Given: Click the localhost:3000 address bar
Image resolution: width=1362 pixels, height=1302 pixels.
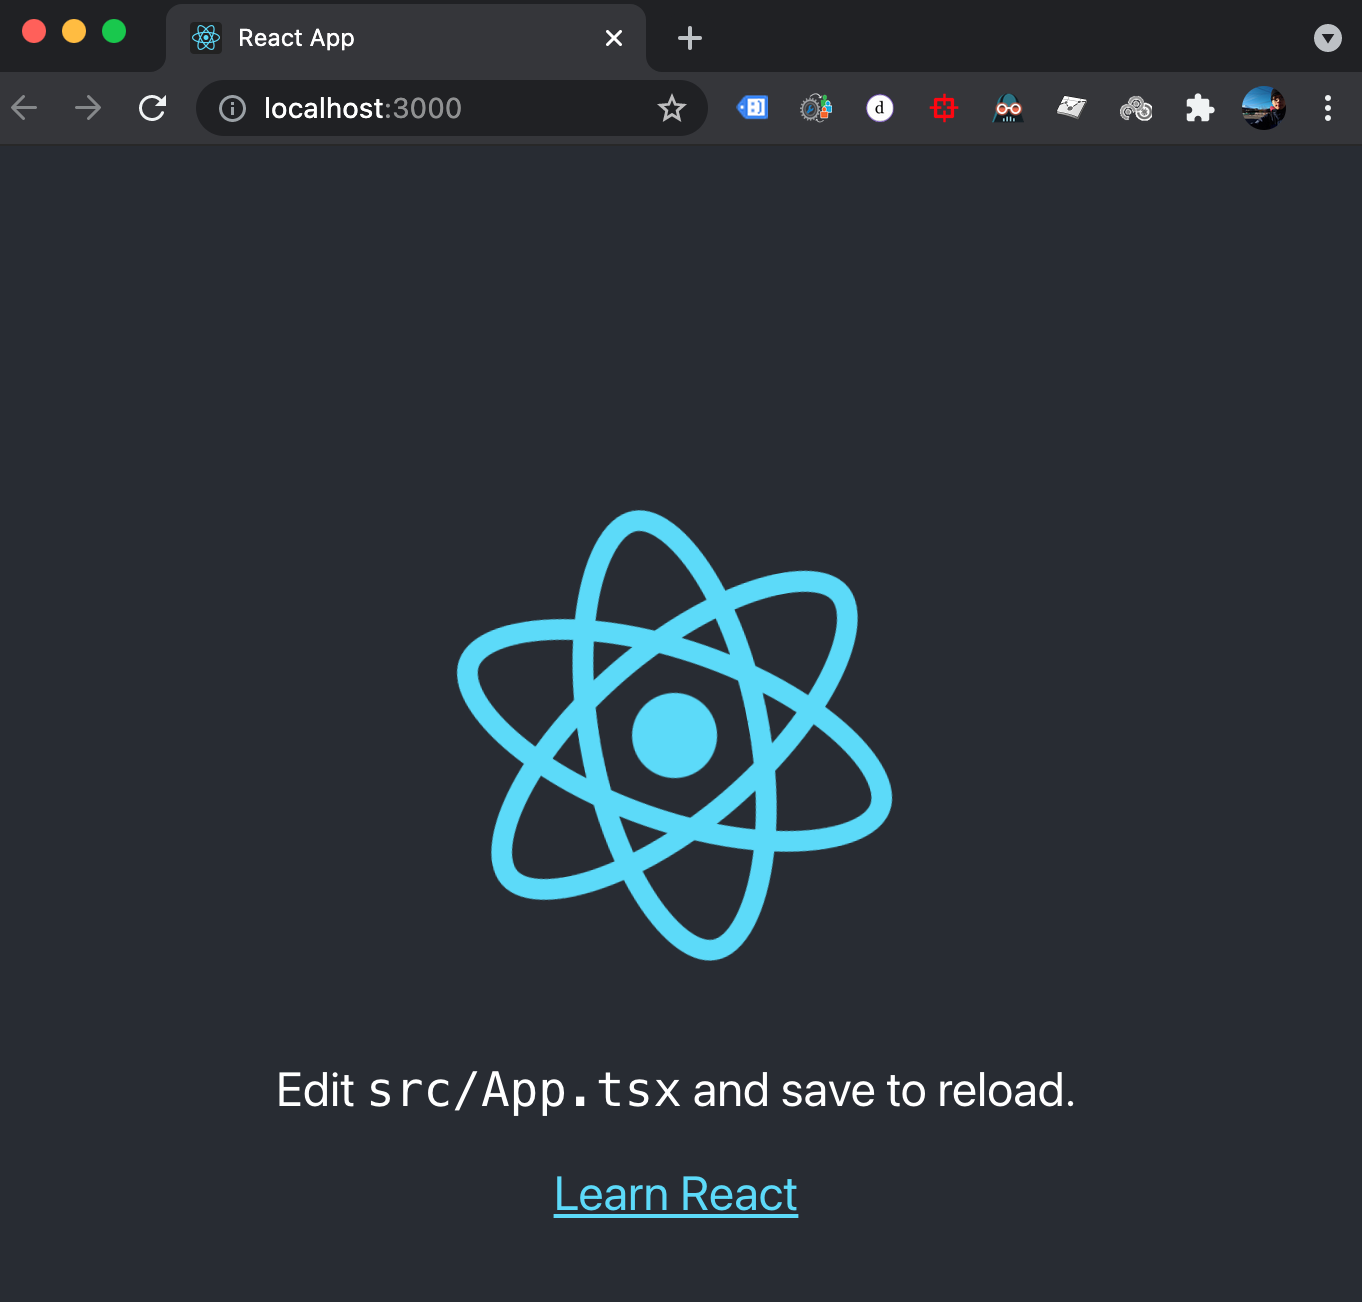Looking at the screenshot, I should click(452, 108).
